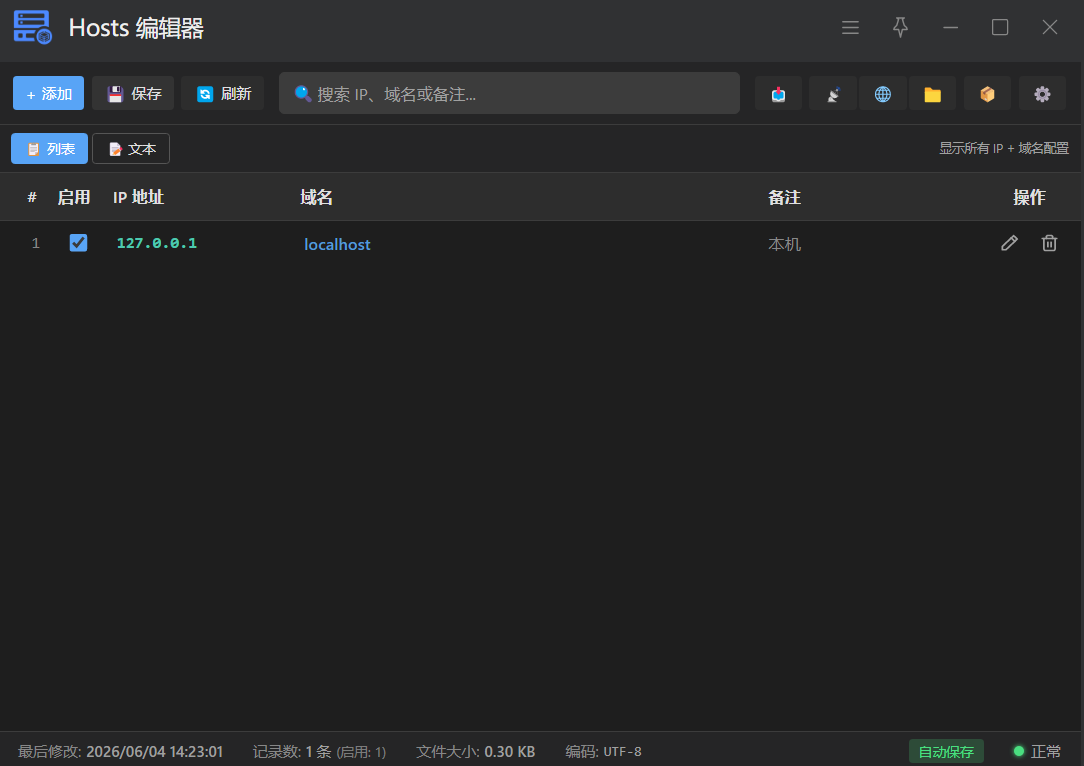The image size is (1084, 766).
Task: Click the localhost domain name
Action: tap(337, 244)
